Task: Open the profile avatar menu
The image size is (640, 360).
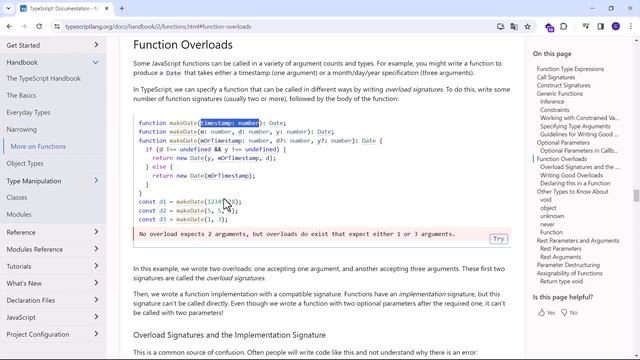Action: pyautogui.click(x=616, y=27)
